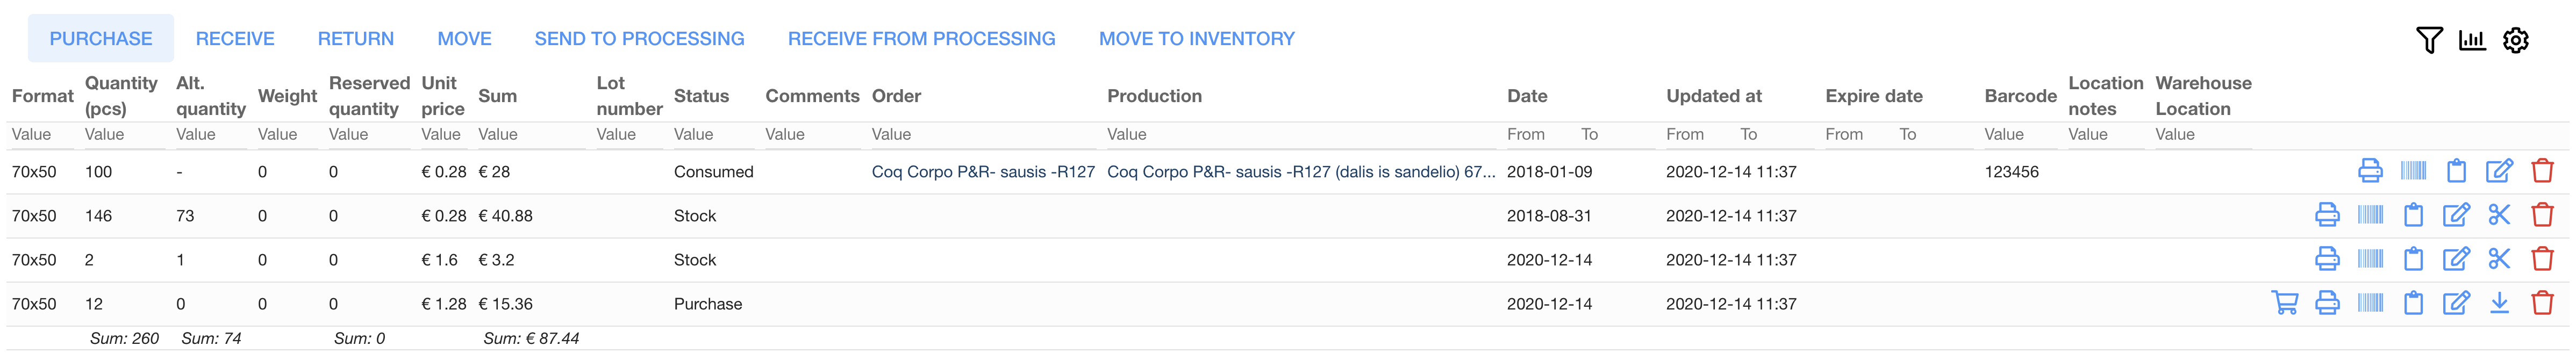
Task: Print the Consumed row via printer icon
Action: pyautogui.click(x=2370, y=171)
